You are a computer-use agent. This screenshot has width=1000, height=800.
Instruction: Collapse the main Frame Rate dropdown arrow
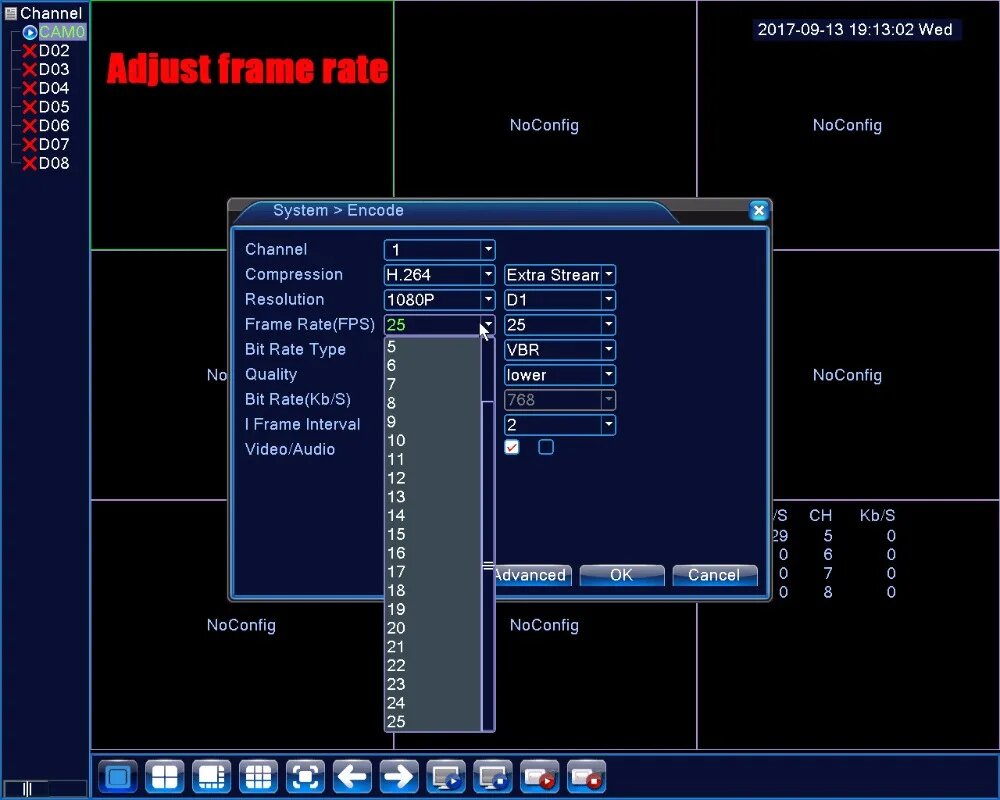(488, 325)
